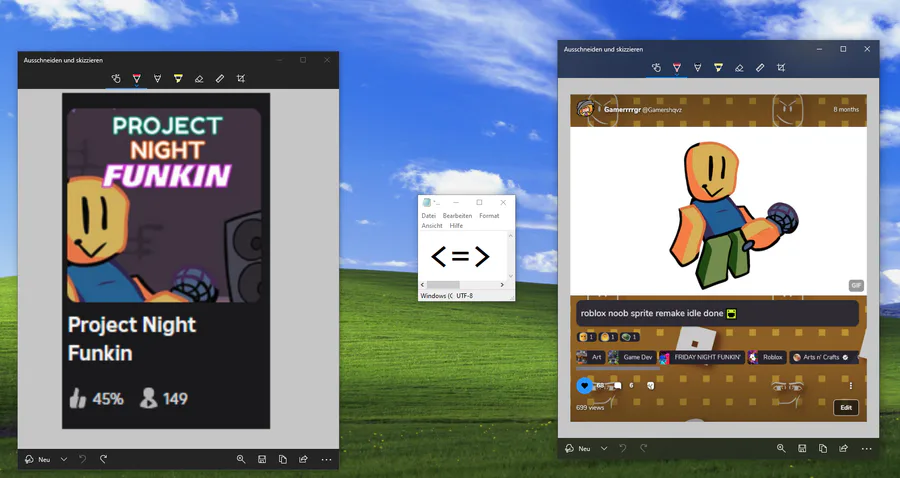Undo in Project Night Funkin window
The image size is (900, 478).
point(83,459)
